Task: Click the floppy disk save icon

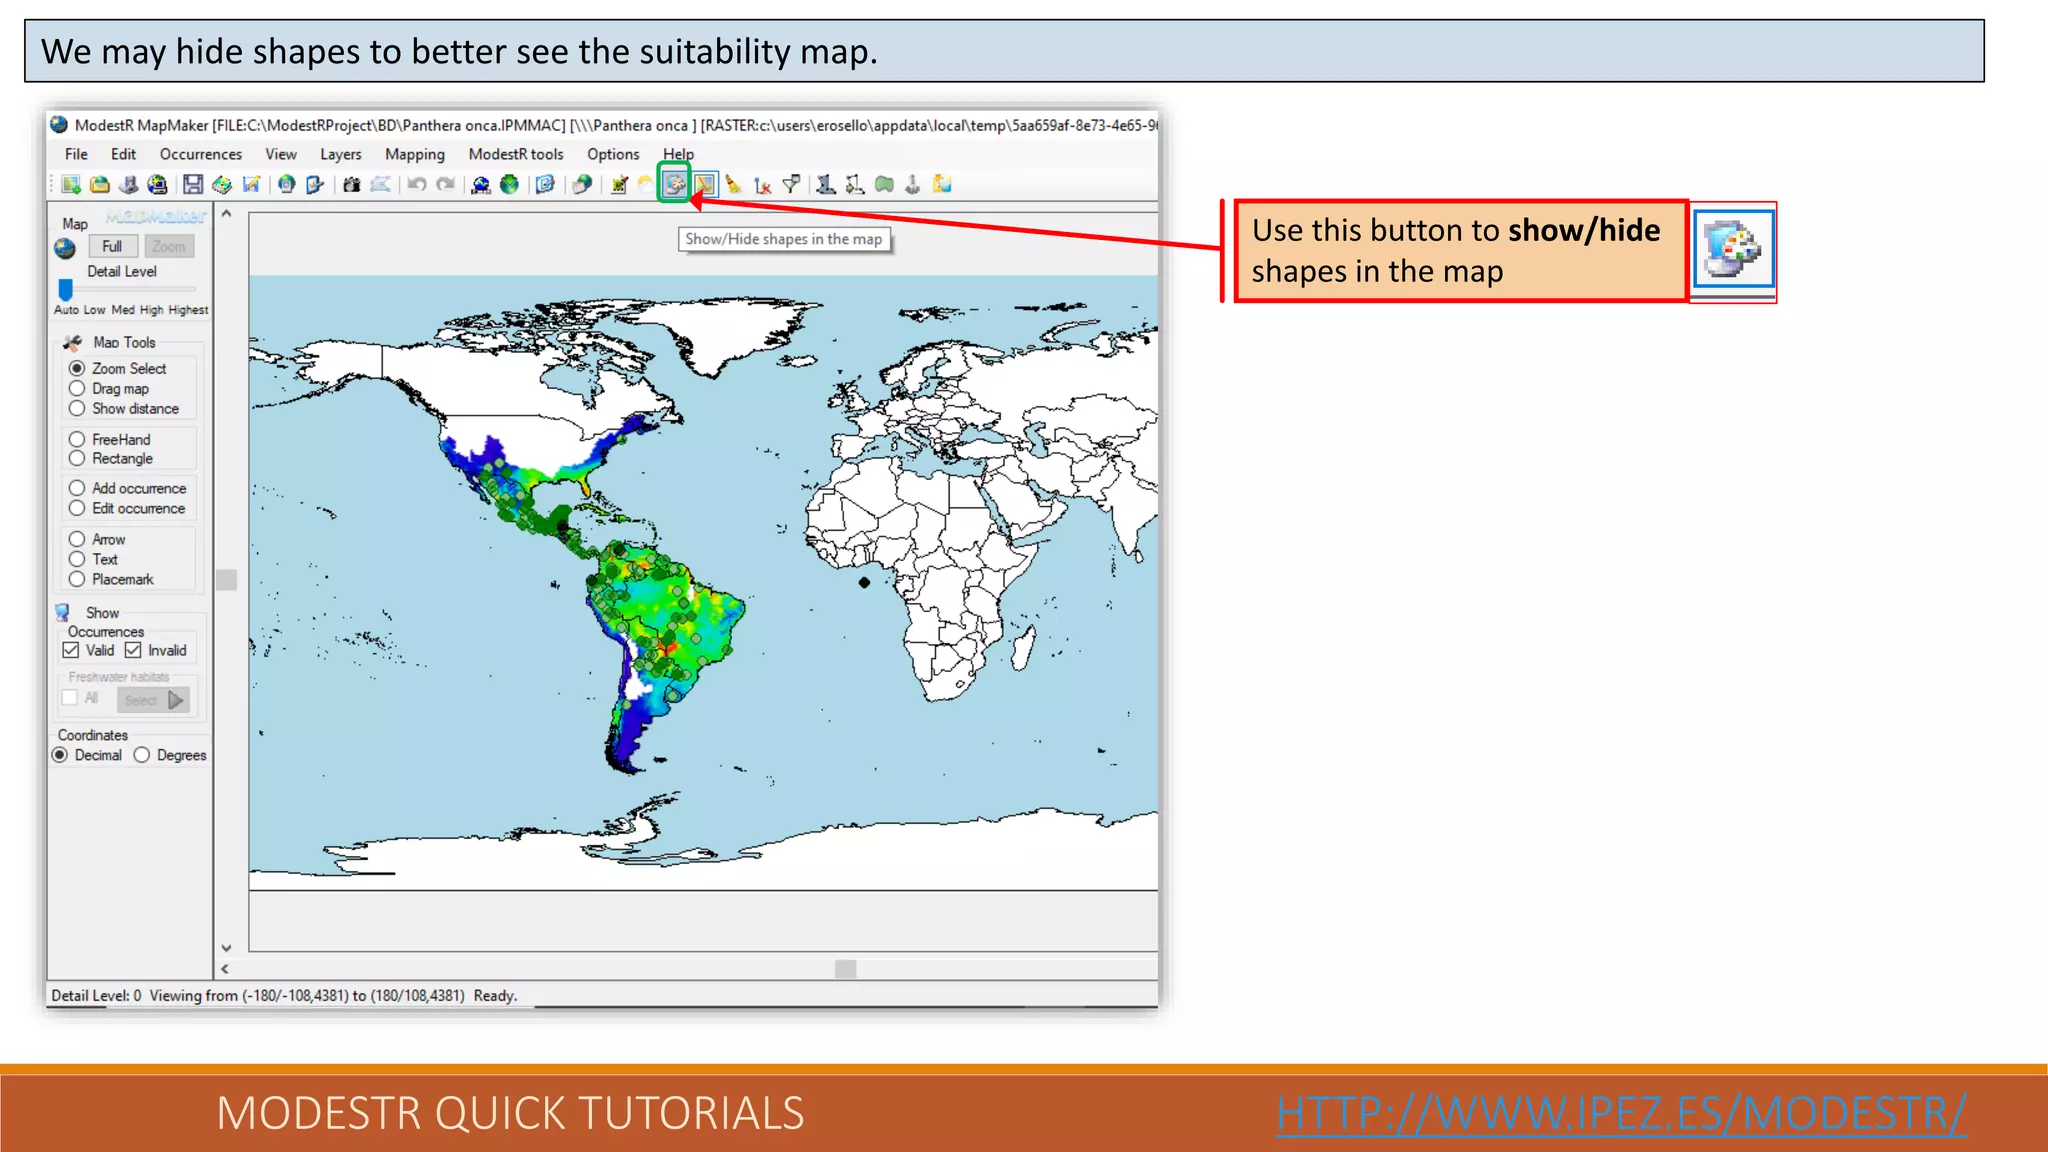Action: (x=193, y=184)
